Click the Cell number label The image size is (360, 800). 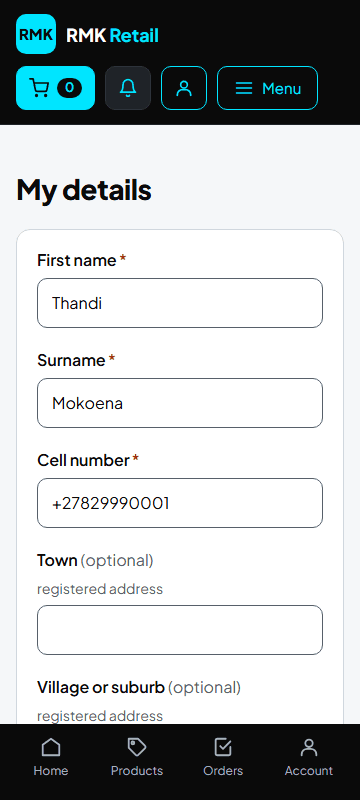click(x=84, y=460)
